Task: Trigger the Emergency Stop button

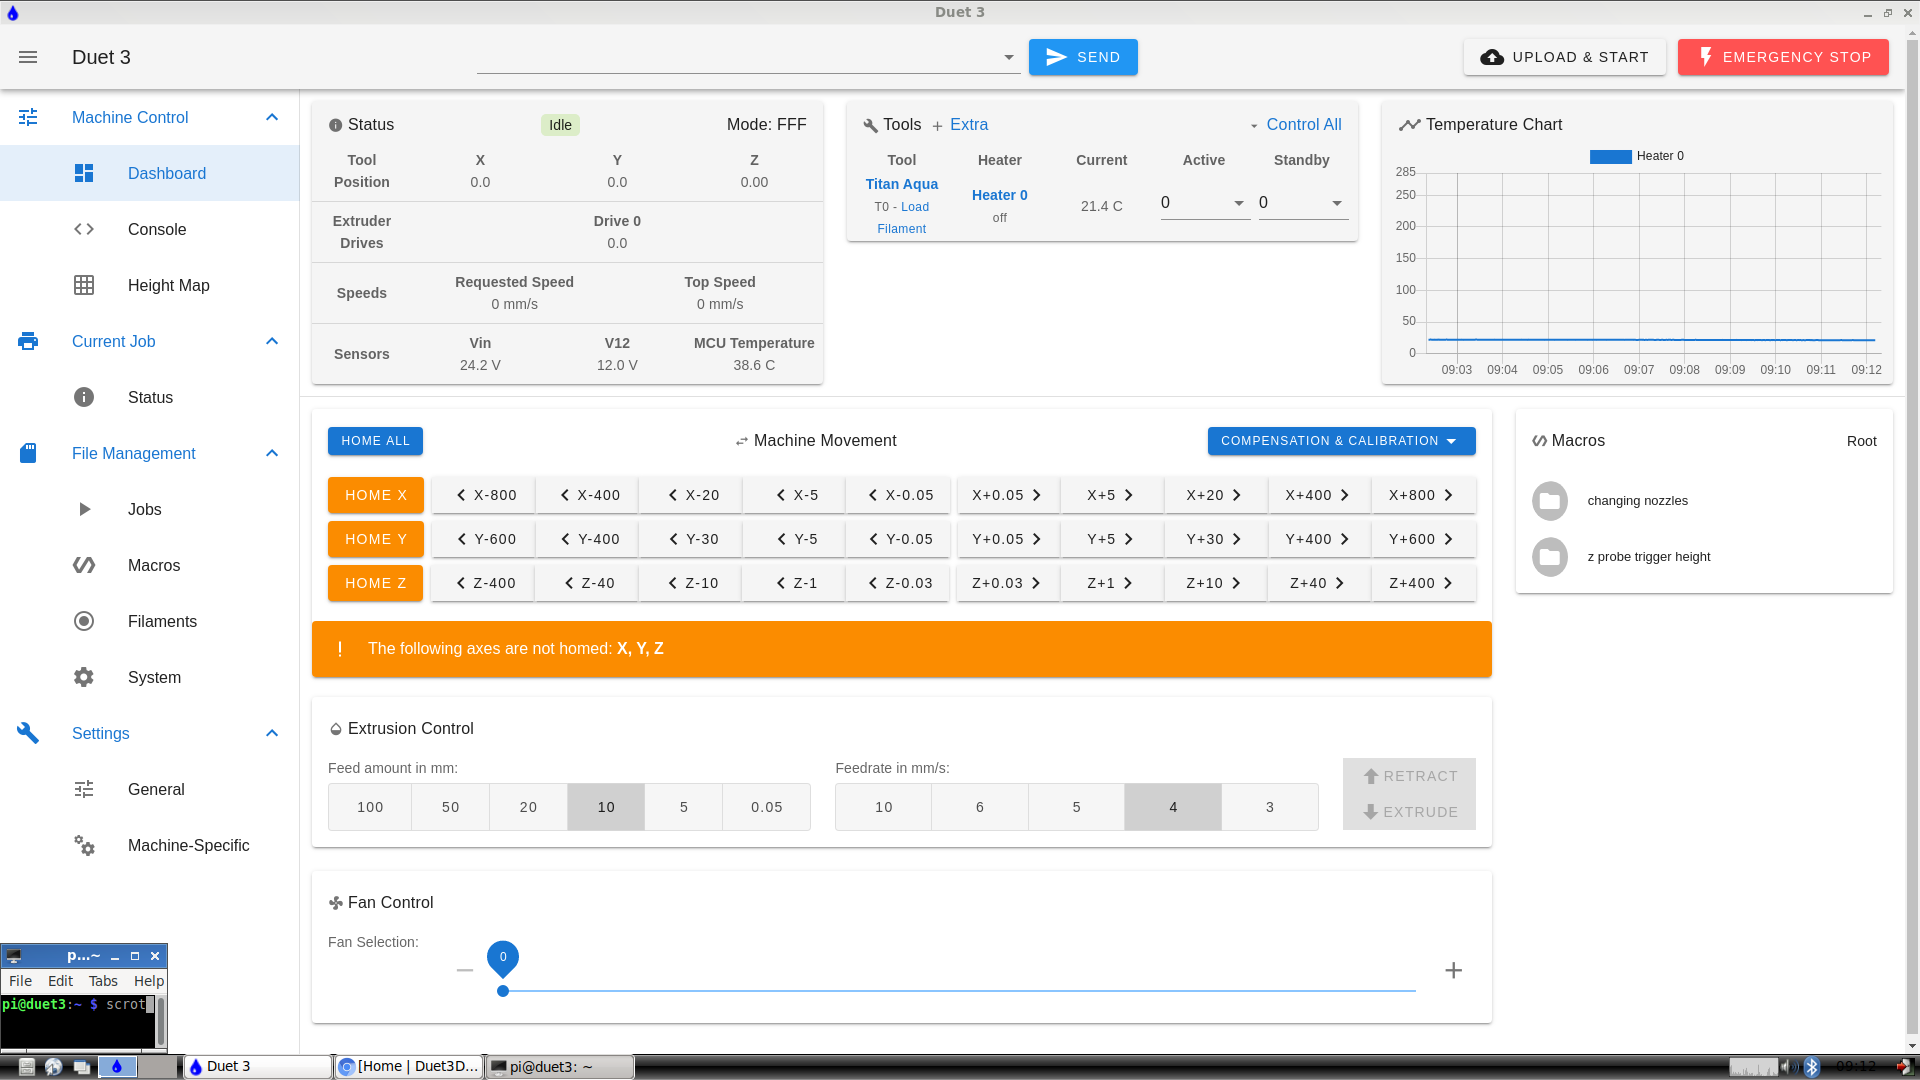Action: [1783, 57]
